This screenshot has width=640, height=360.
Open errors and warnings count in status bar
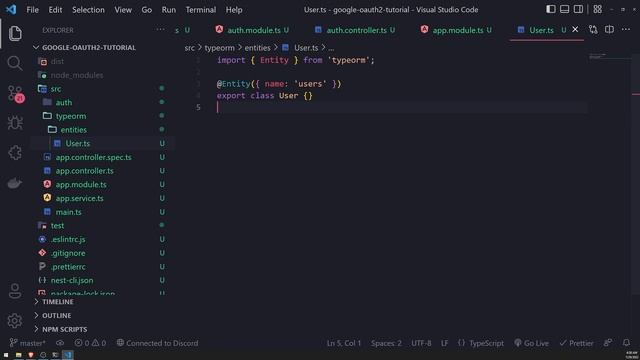tap(90, 343)
